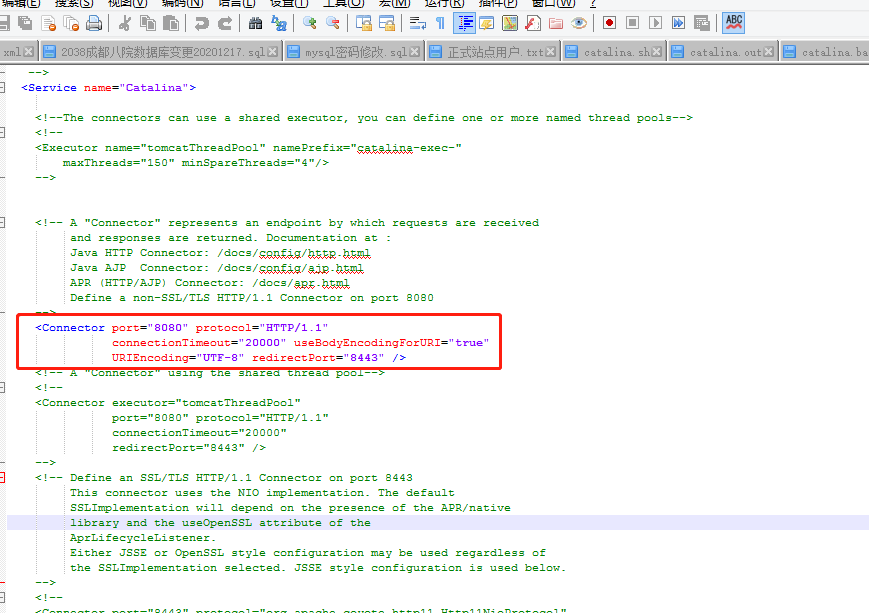The width and height of the screenshot is (869, 613).
Task: Stop macro recording
Action: point(632,23)
